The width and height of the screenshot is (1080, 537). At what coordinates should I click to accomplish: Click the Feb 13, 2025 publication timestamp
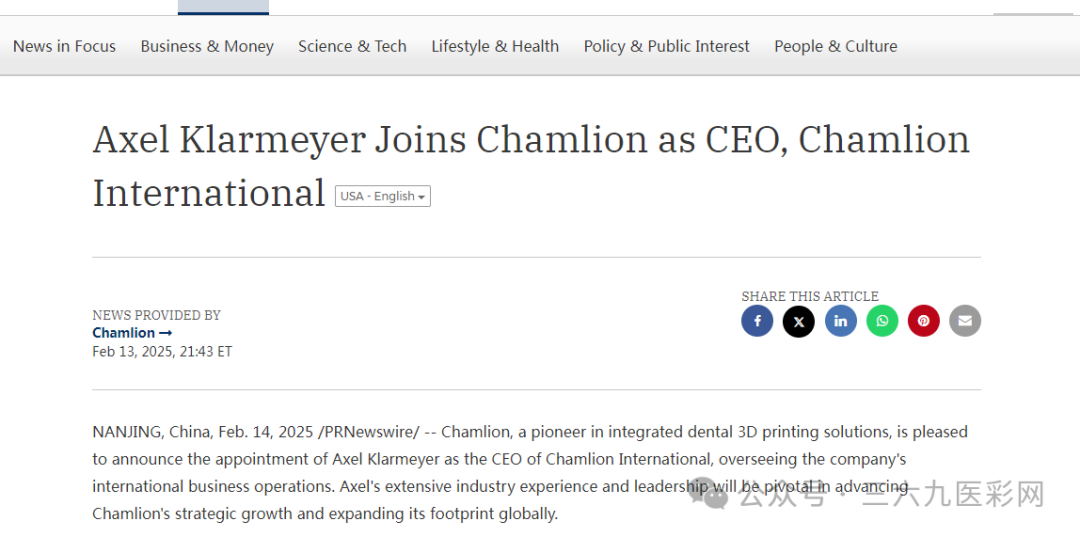coord(163,352)
